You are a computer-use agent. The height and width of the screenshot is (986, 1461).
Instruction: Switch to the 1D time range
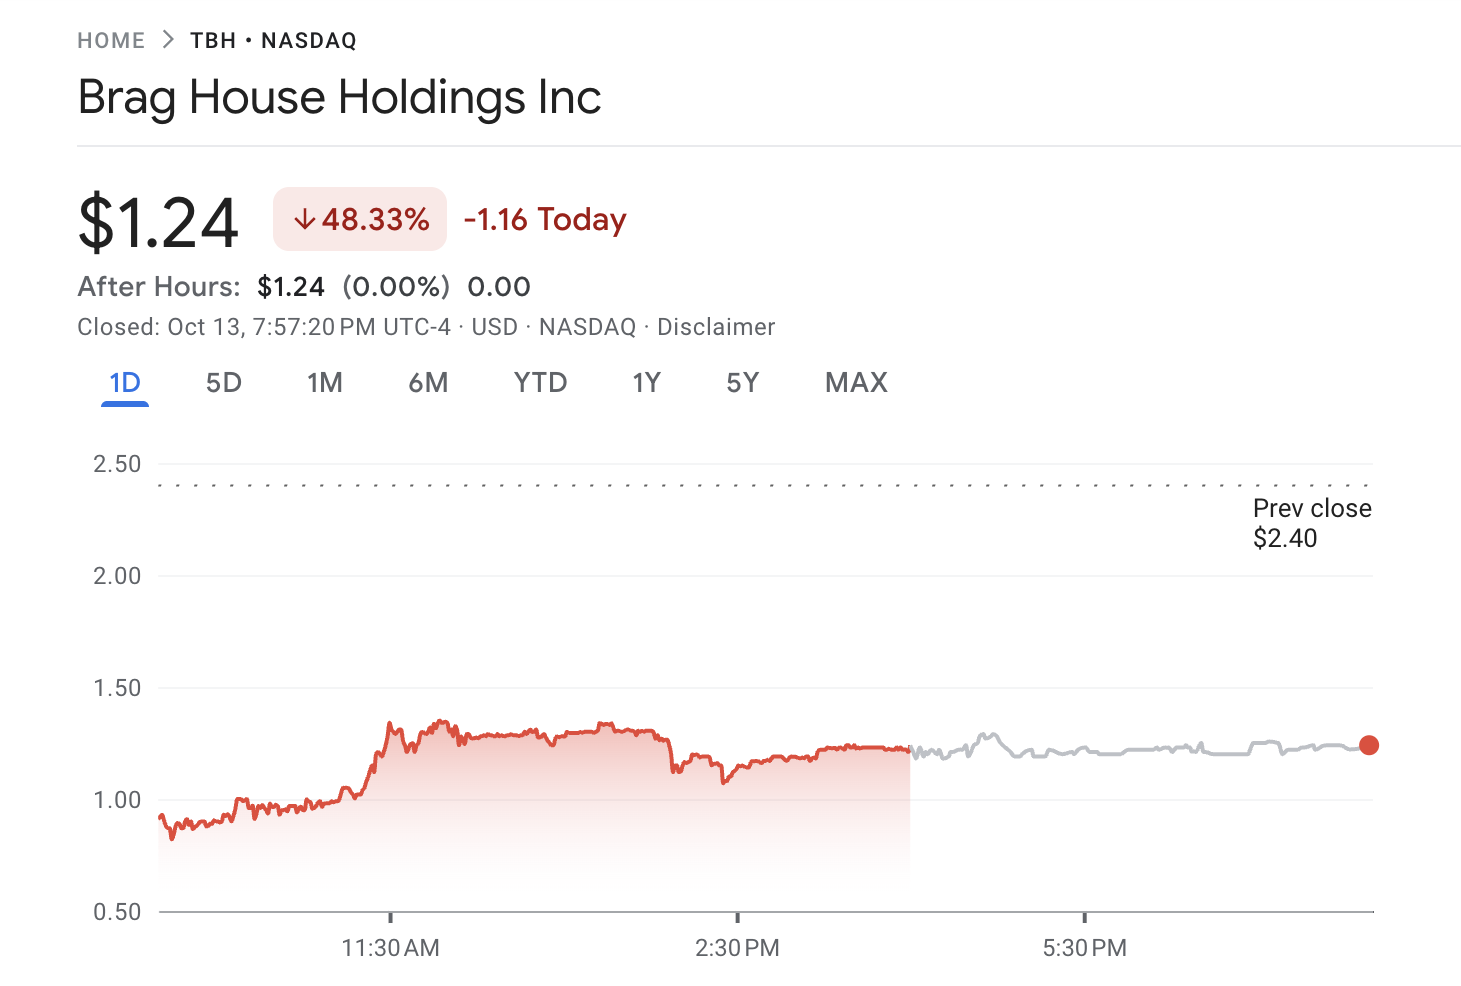124,383
